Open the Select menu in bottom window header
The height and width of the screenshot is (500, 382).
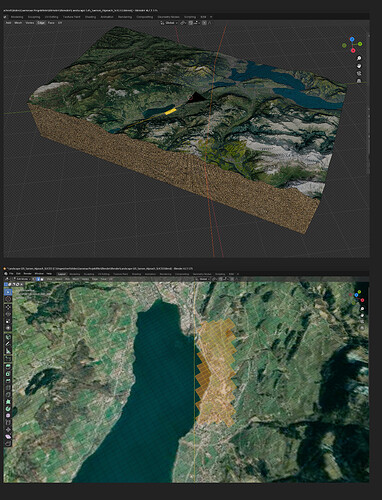click(59, 279)
